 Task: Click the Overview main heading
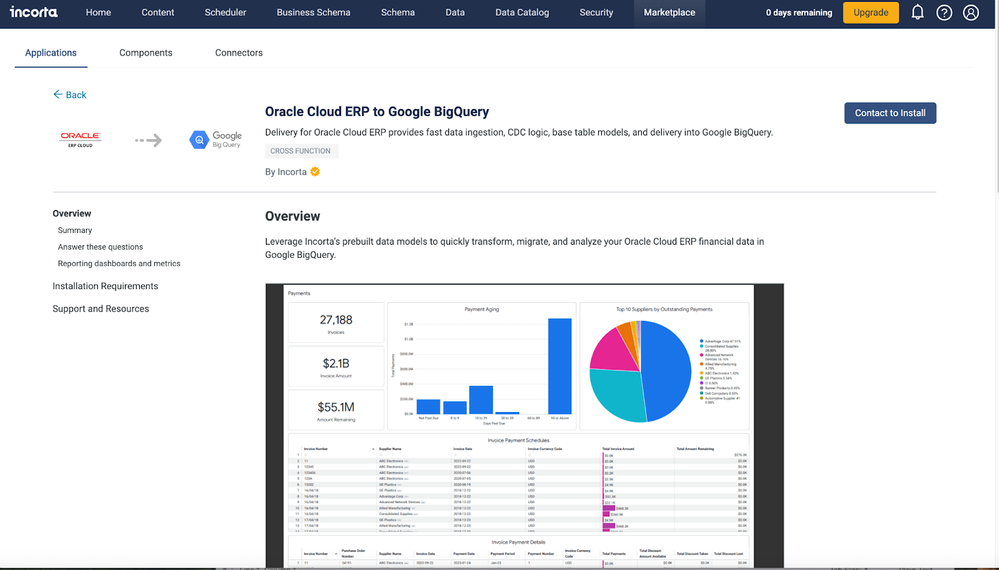pos(292,216)
